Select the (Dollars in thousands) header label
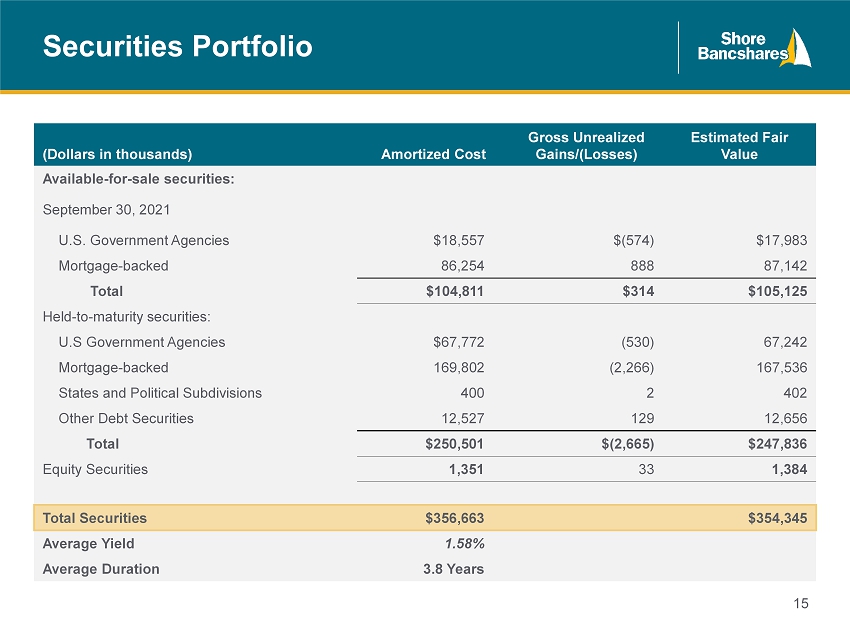Image resolution: width=850 pixels, height=636 pixels. point(117,154)
